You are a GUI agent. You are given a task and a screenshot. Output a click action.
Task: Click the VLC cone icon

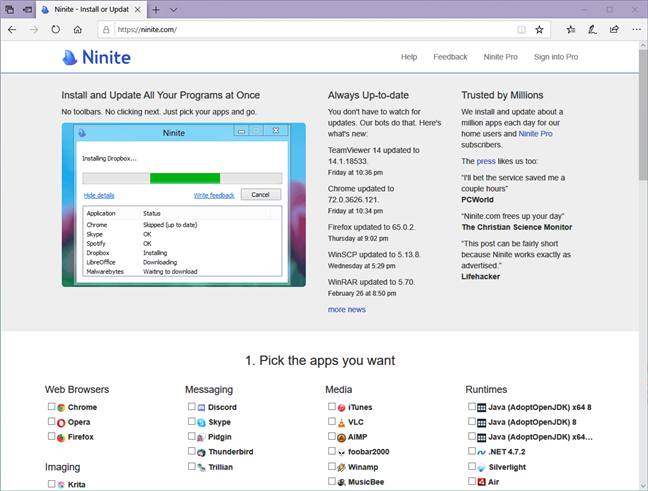(341, 422)
